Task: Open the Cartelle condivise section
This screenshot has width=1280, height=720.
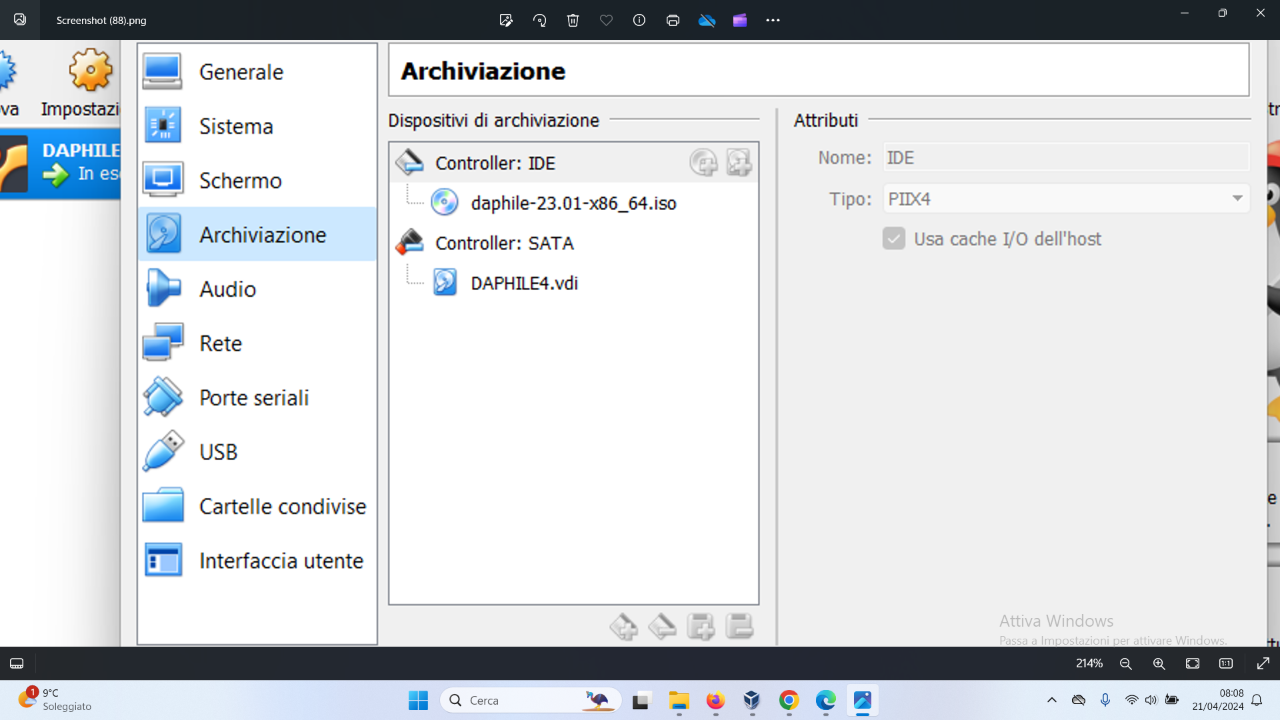Action: [x=257, y=506]
